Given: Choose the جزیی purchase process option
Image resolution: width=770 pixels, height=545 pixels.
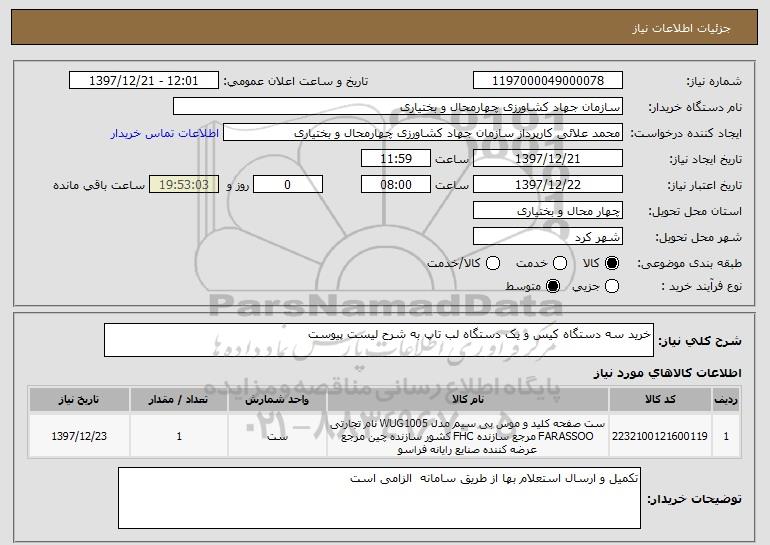Looking at the screenshot, I should coord(611,286).
